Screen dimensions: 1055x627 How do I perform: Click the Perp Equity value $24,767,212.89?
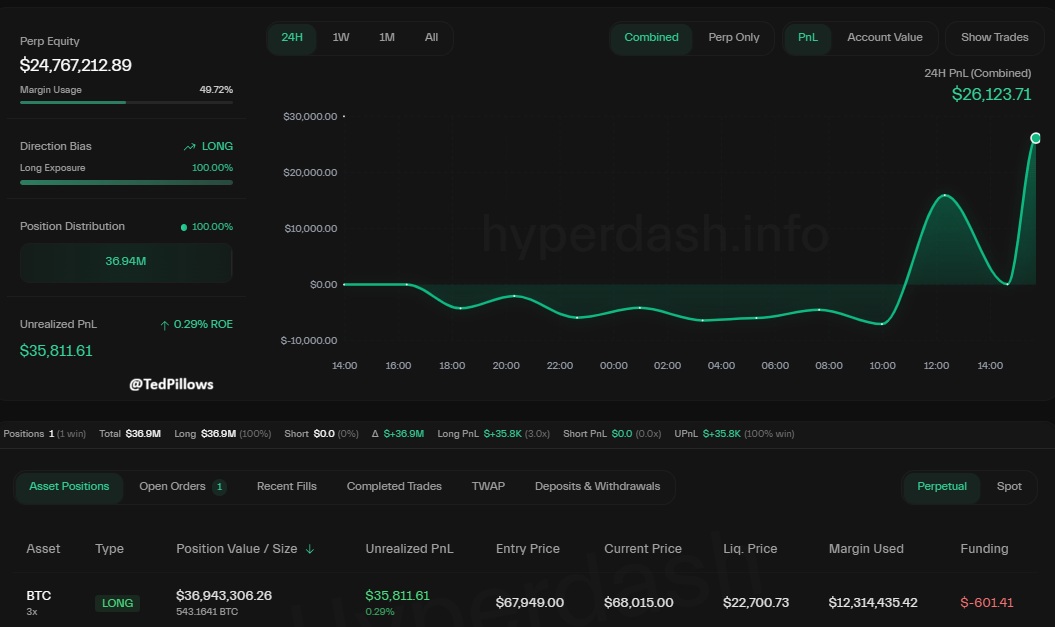75,65
